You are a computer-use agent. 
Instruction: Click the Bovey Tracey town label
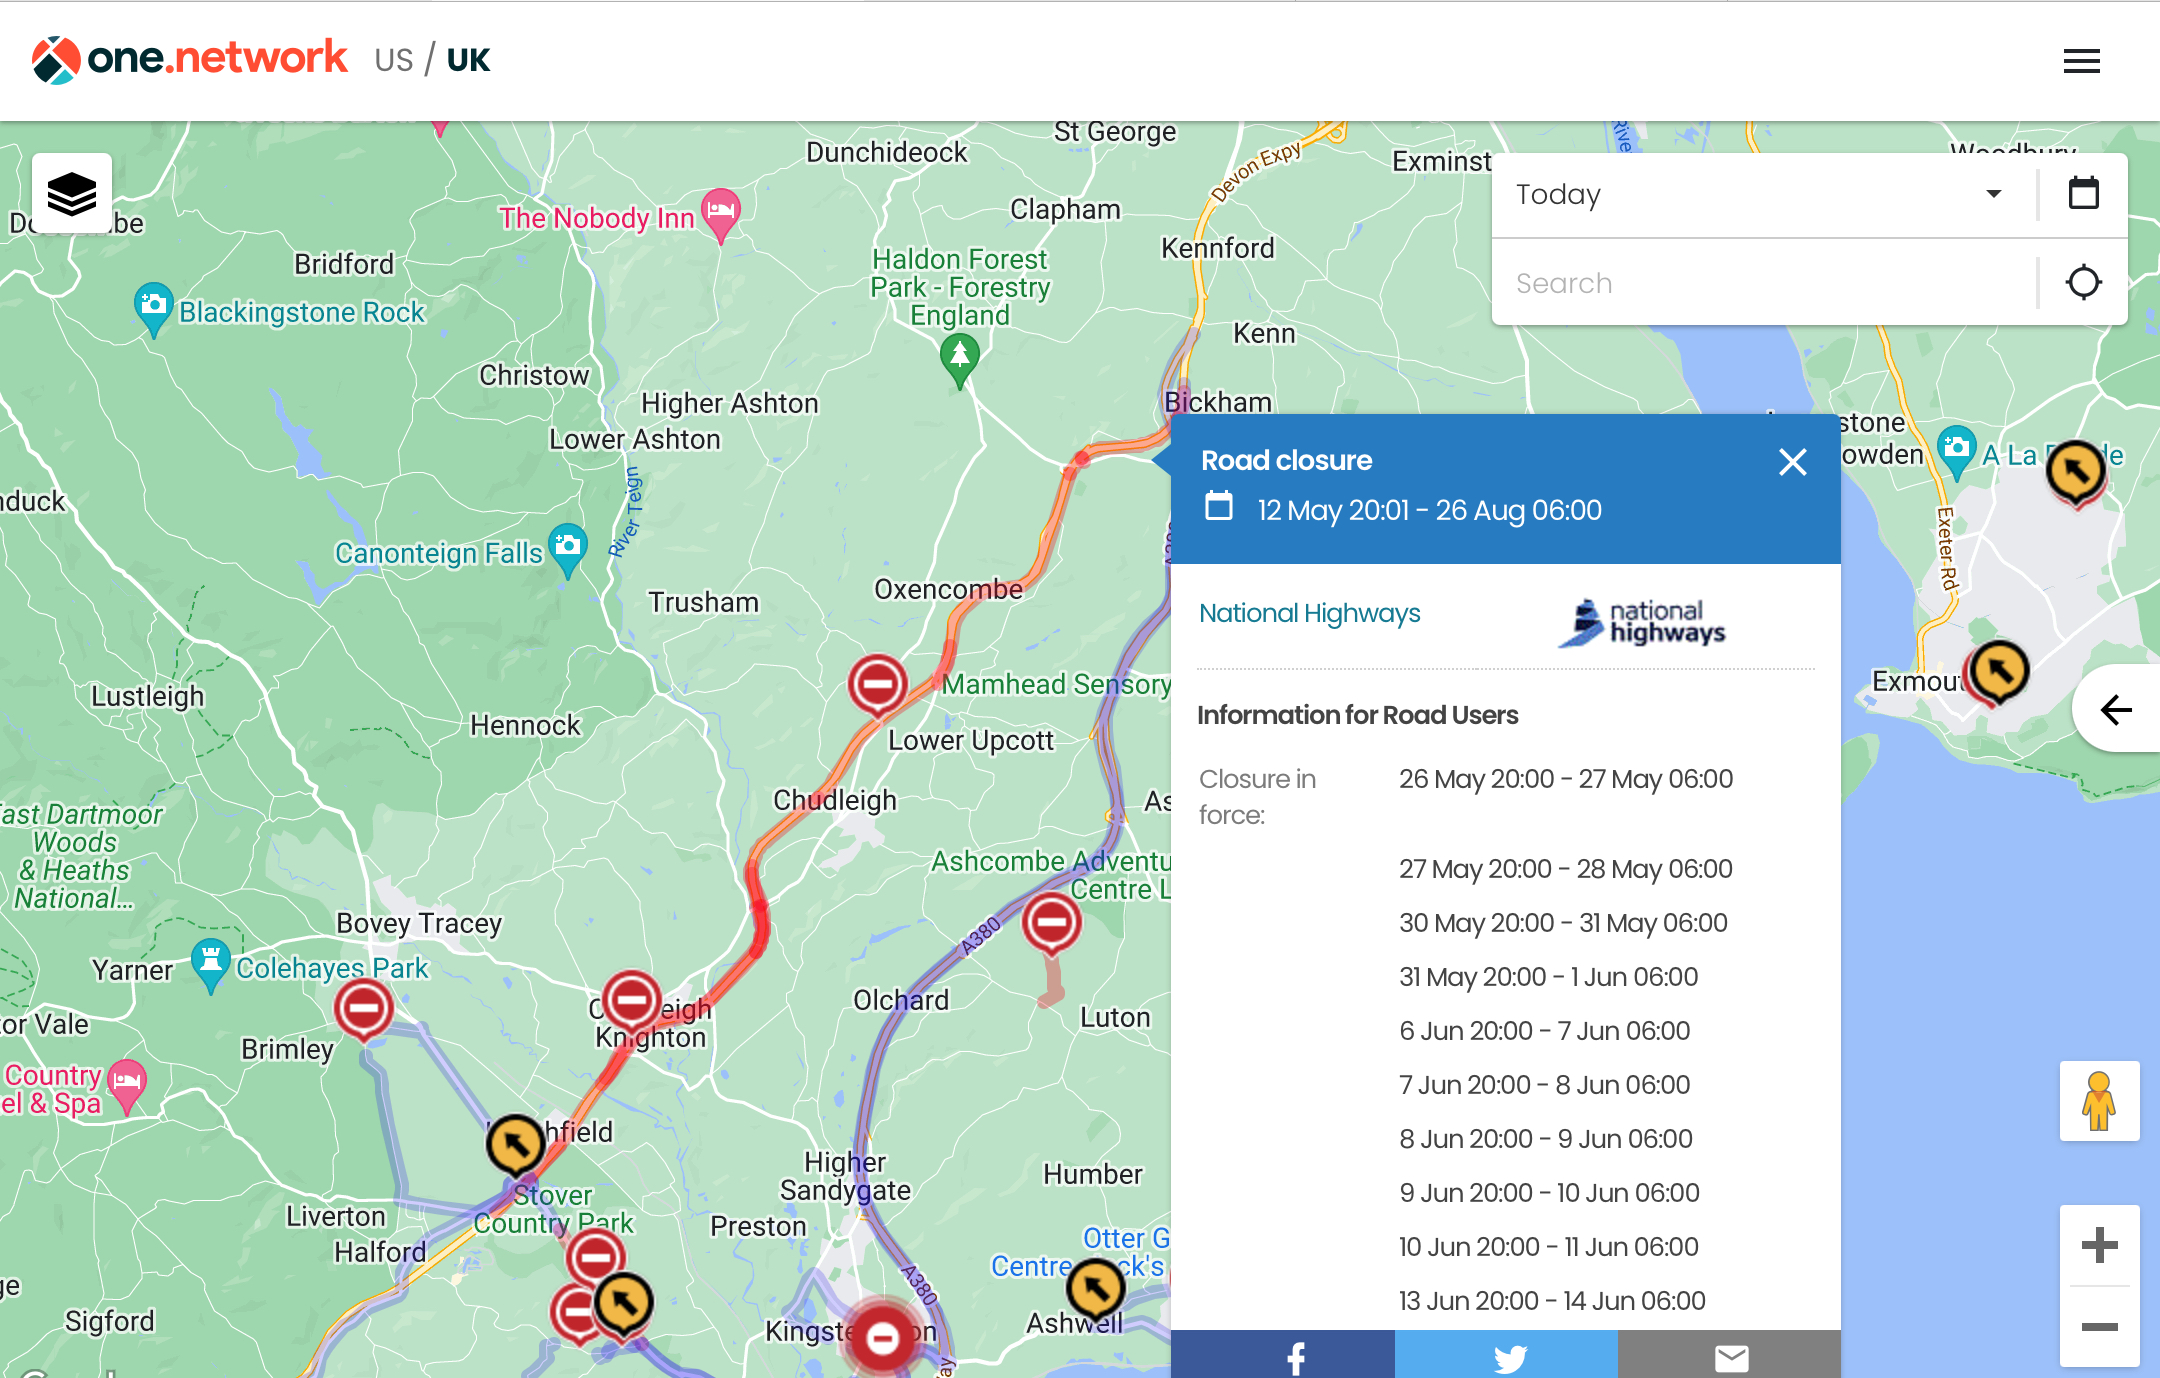point(419,923)
